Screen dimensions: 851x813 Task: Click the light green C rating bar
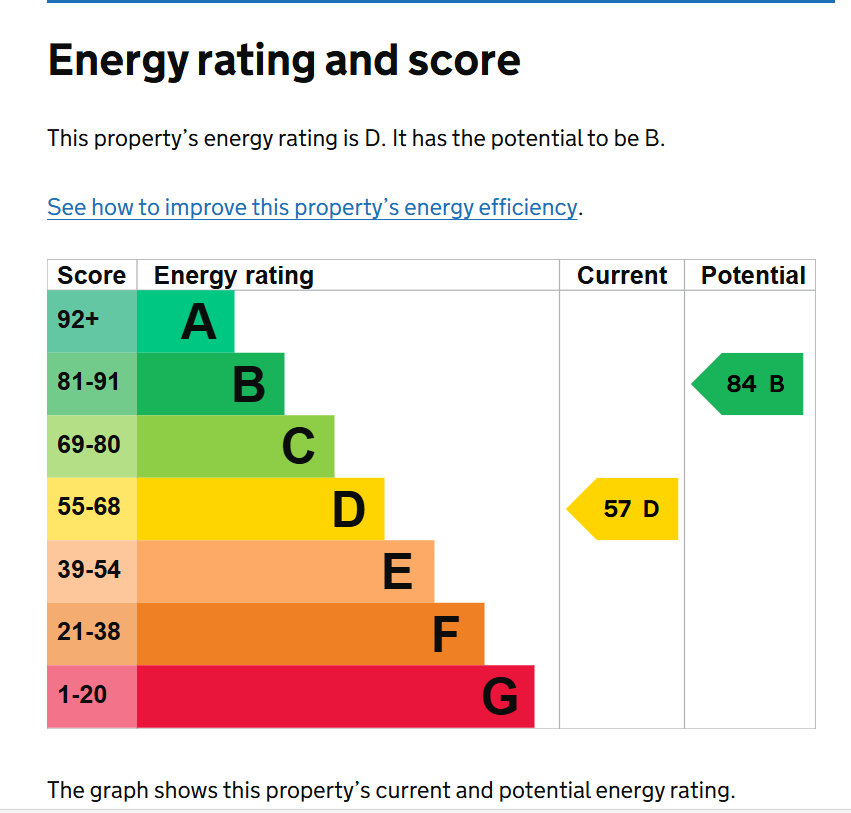click(235, 446)
